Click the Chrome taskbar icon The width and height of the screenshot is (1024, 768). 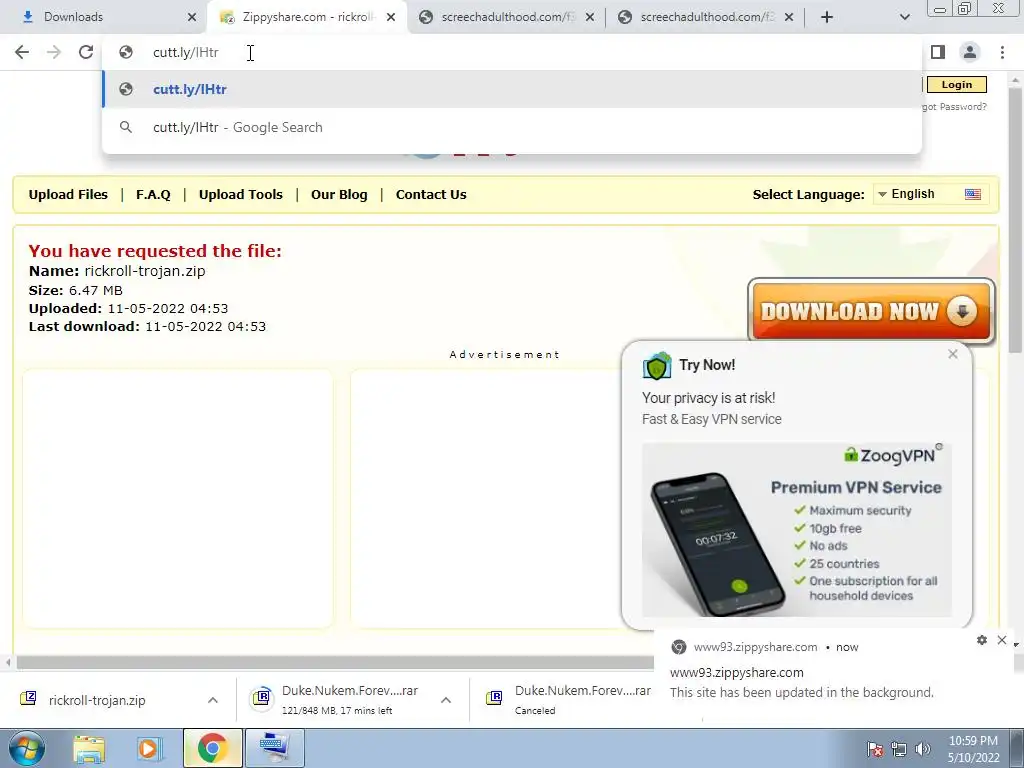point(212,748)
